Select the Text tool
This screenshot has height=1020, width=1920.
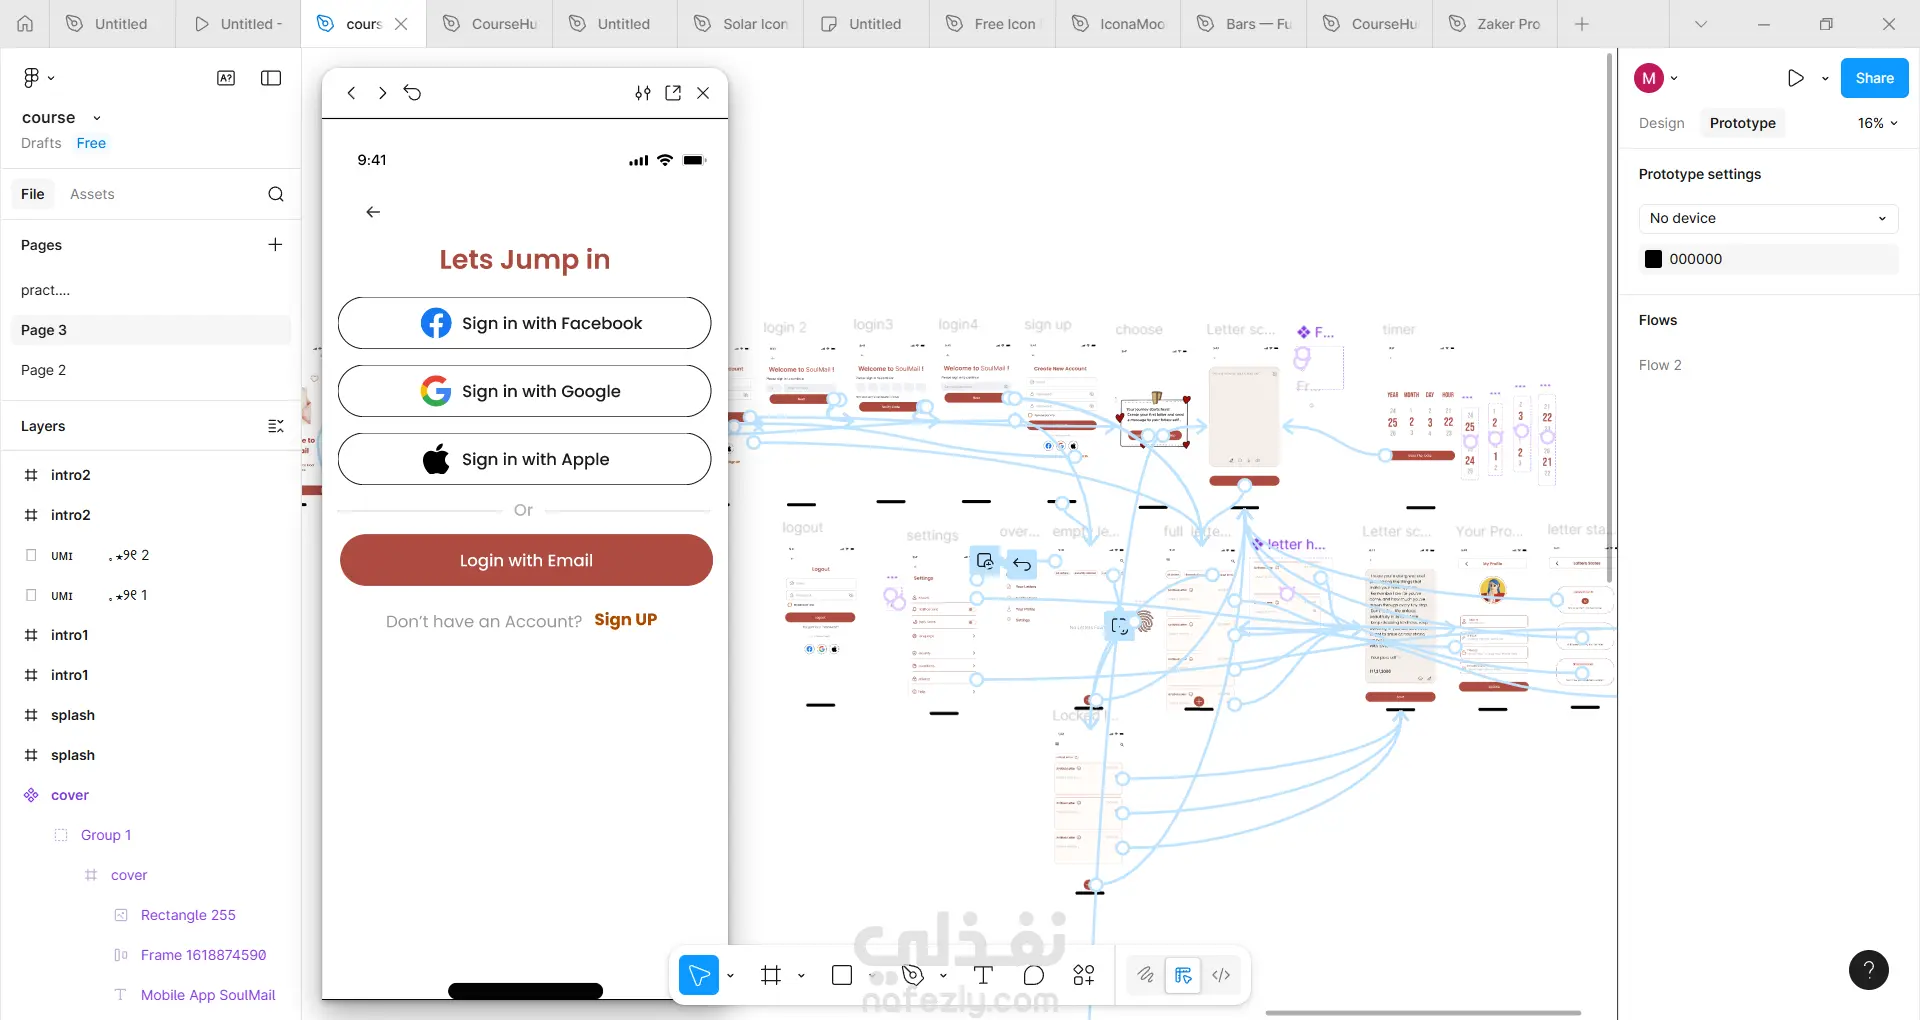(983, 975)
